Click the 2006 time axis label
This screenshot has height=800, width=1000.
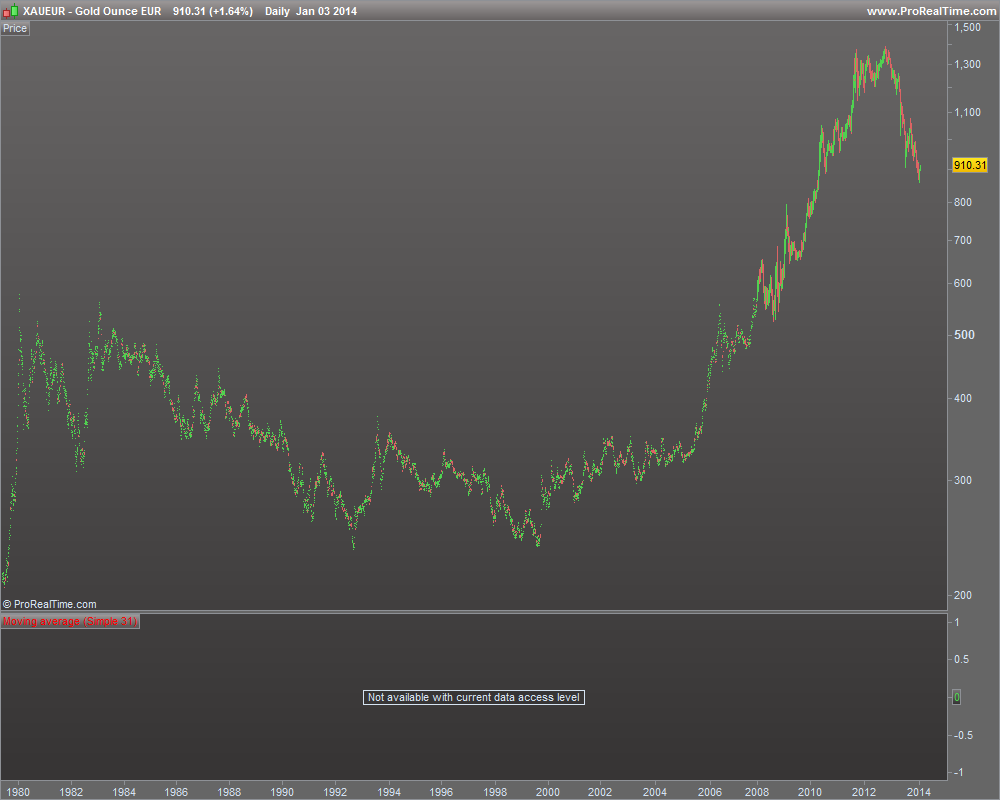(x=709, y=792)
